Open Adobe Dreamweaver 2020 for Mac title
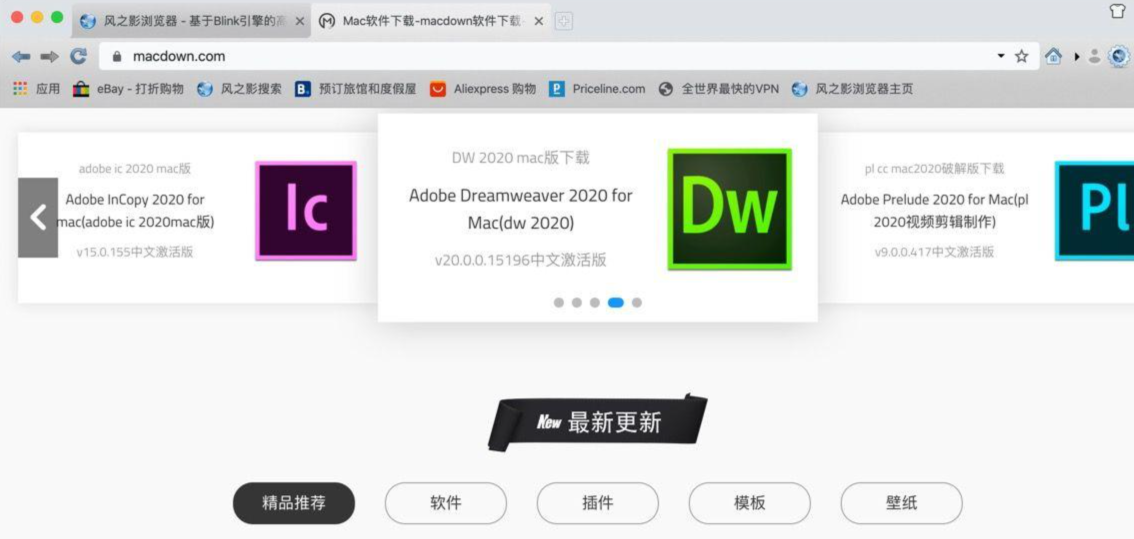 coord(521,209)
